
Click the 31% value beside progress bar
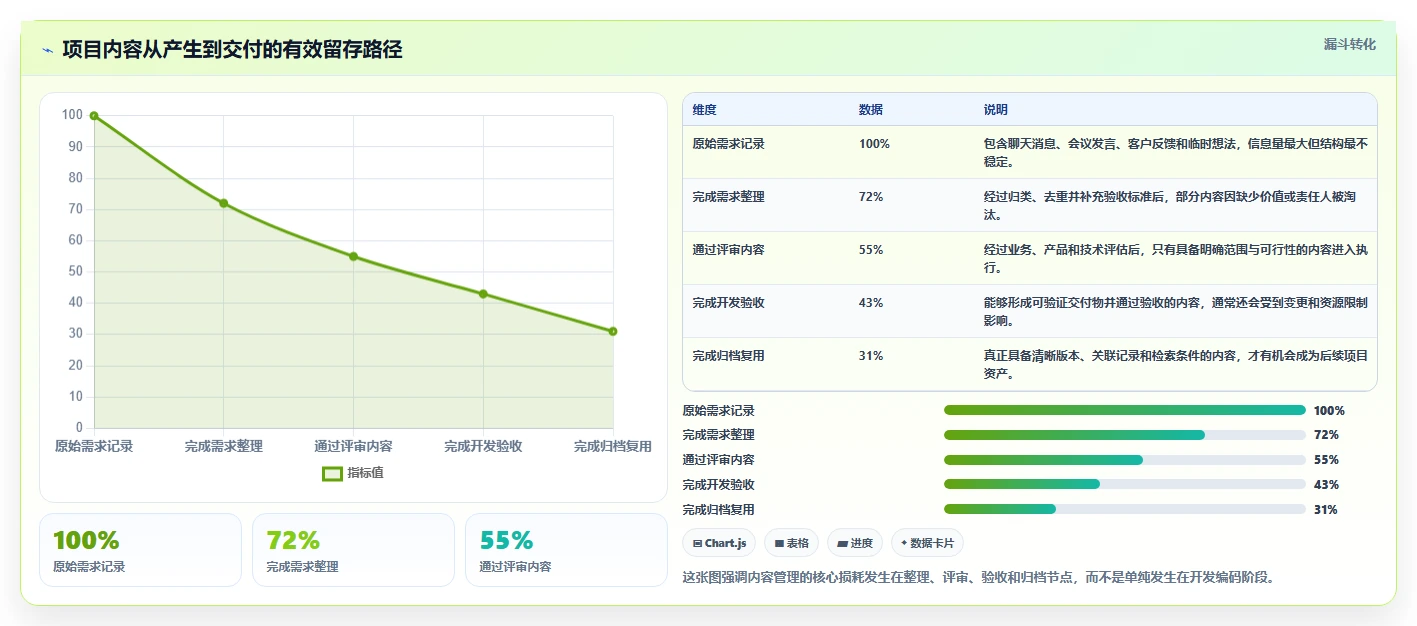1326,510
